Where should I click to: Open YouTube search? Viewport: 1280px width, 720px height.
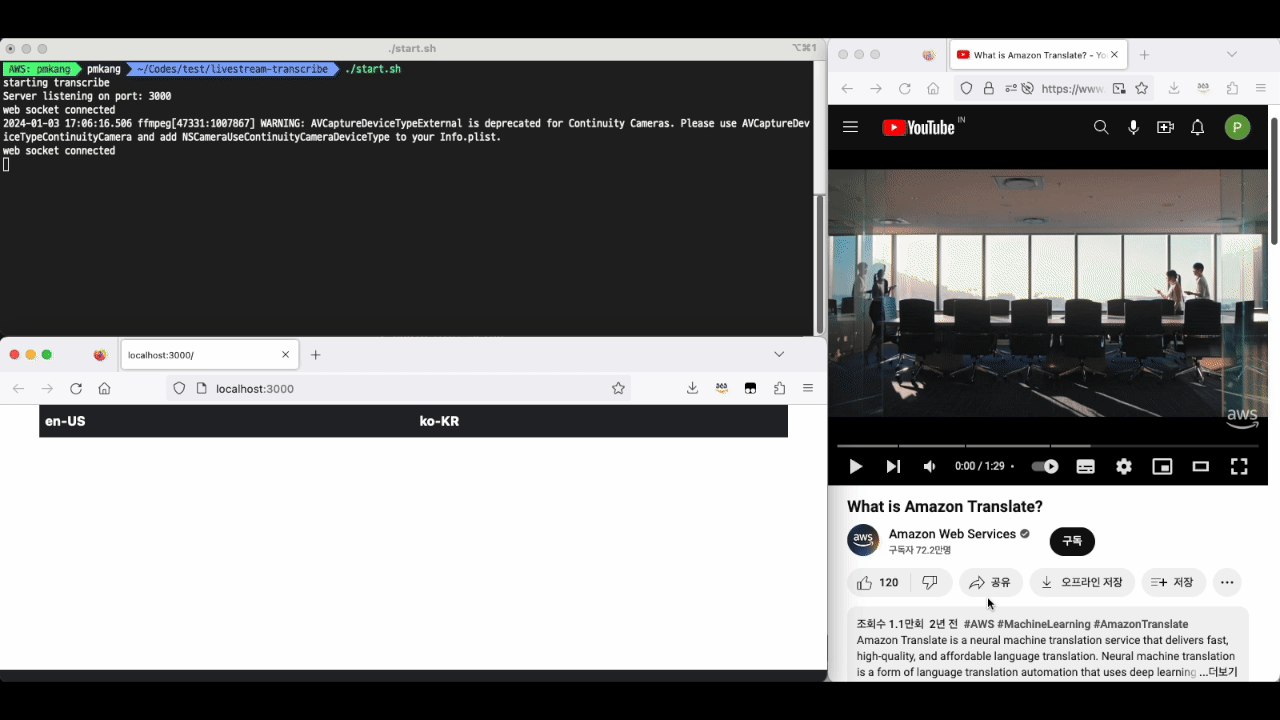(1101, 127)
